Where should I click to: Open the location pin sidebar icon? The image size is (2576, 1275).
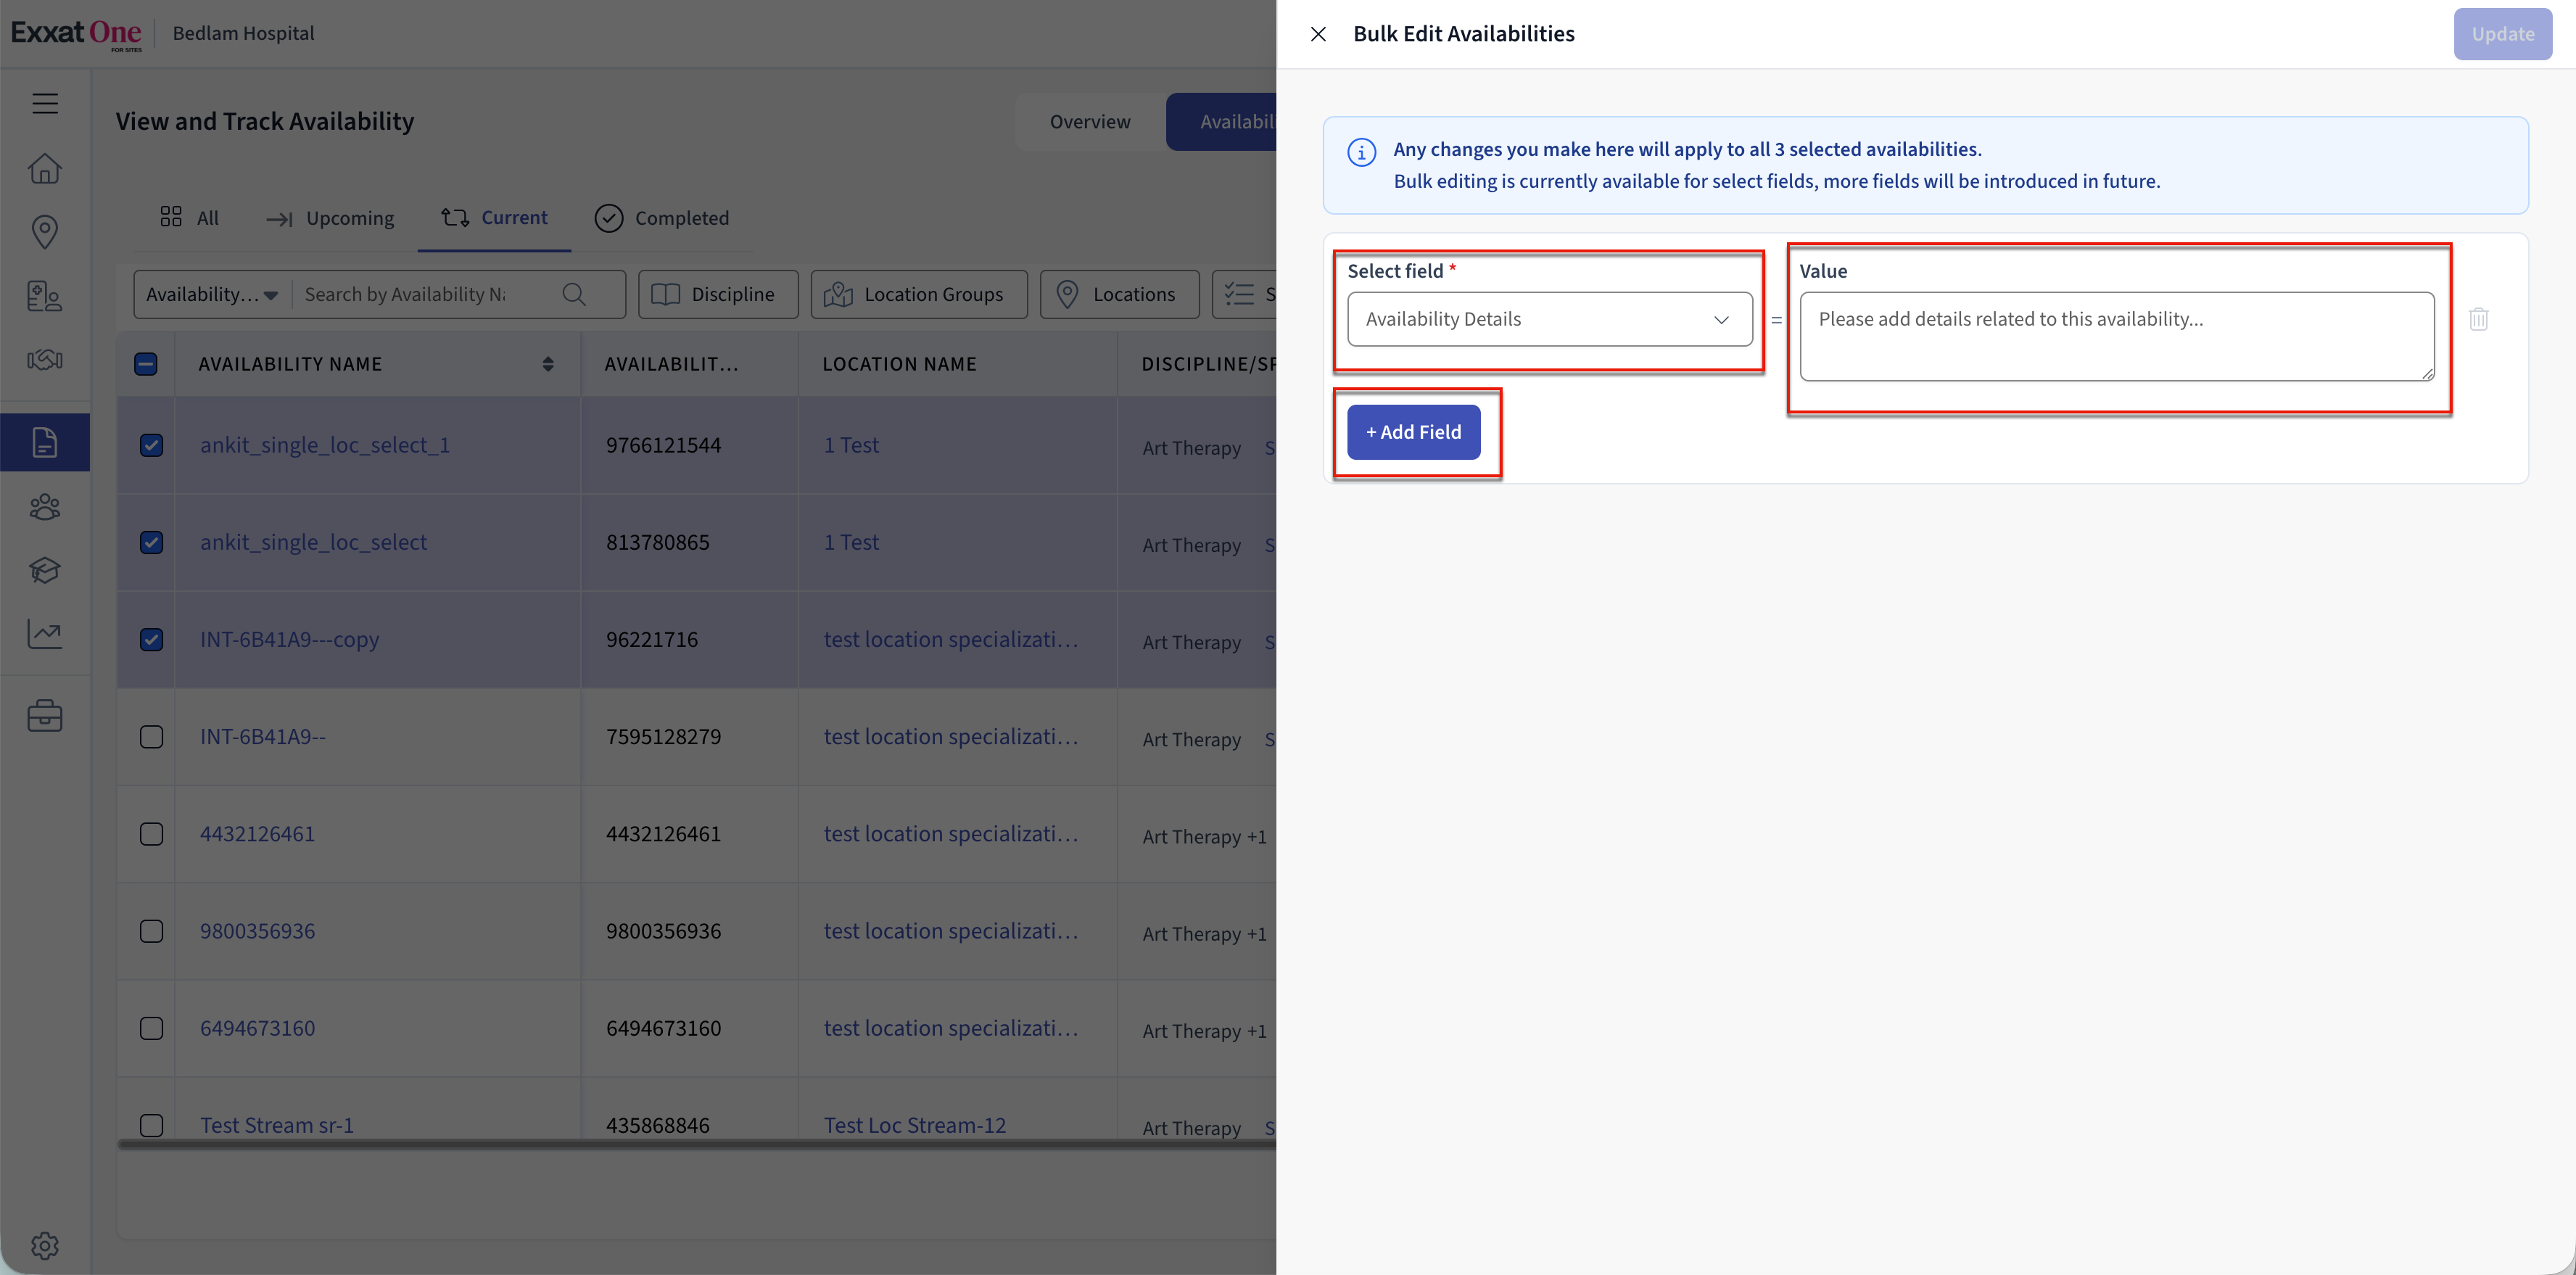[x=45, y=231]
